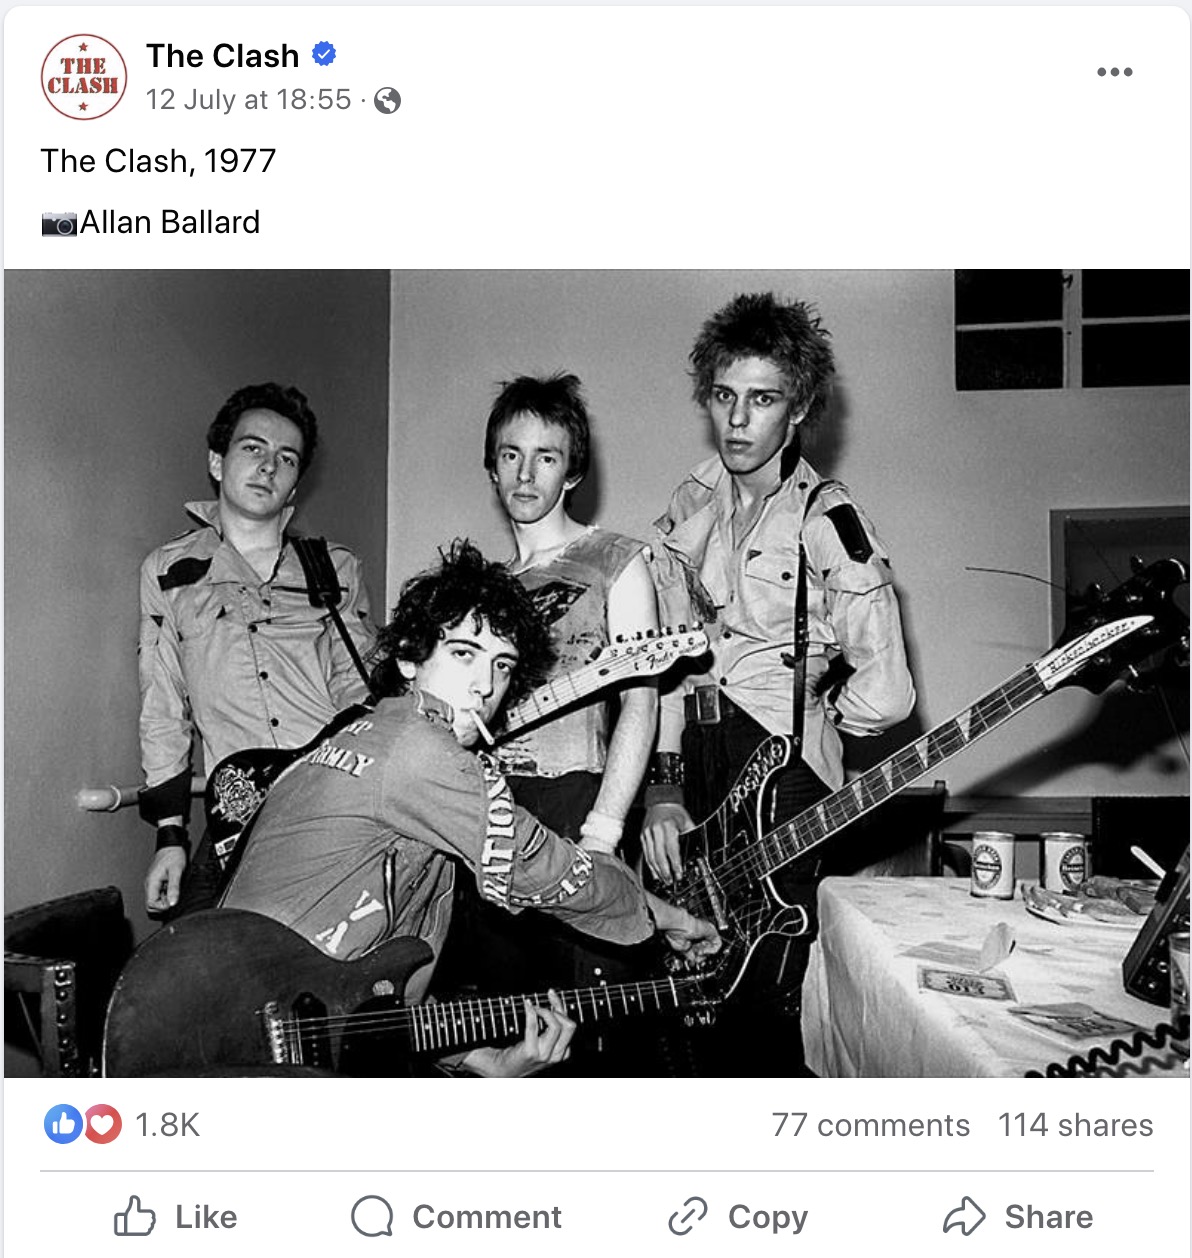Open the three-dot post options menu

(x=1114, y=72)
